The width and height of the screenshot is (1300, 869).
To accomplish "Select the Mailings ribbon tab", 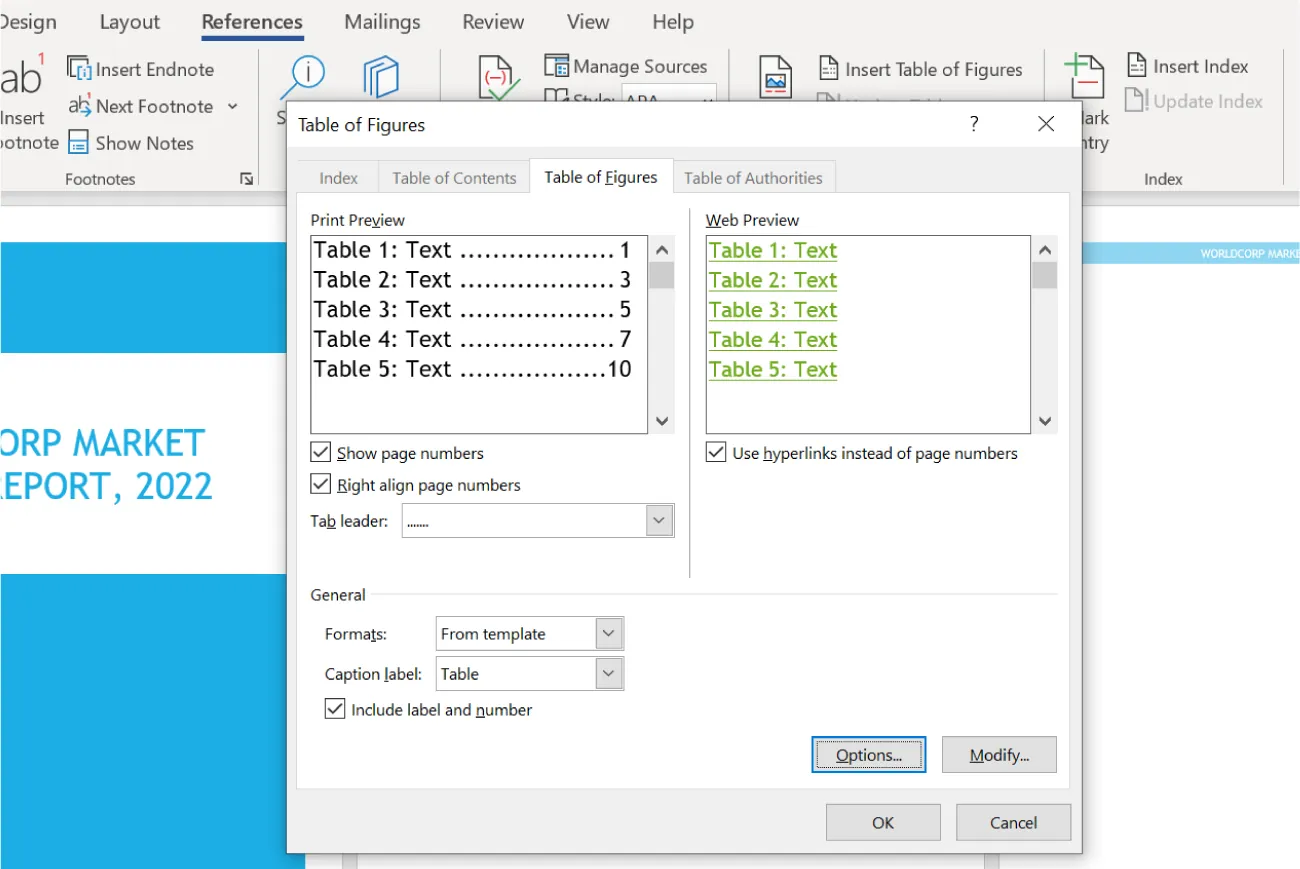I will pyautogui.click(x=381, y=21).
